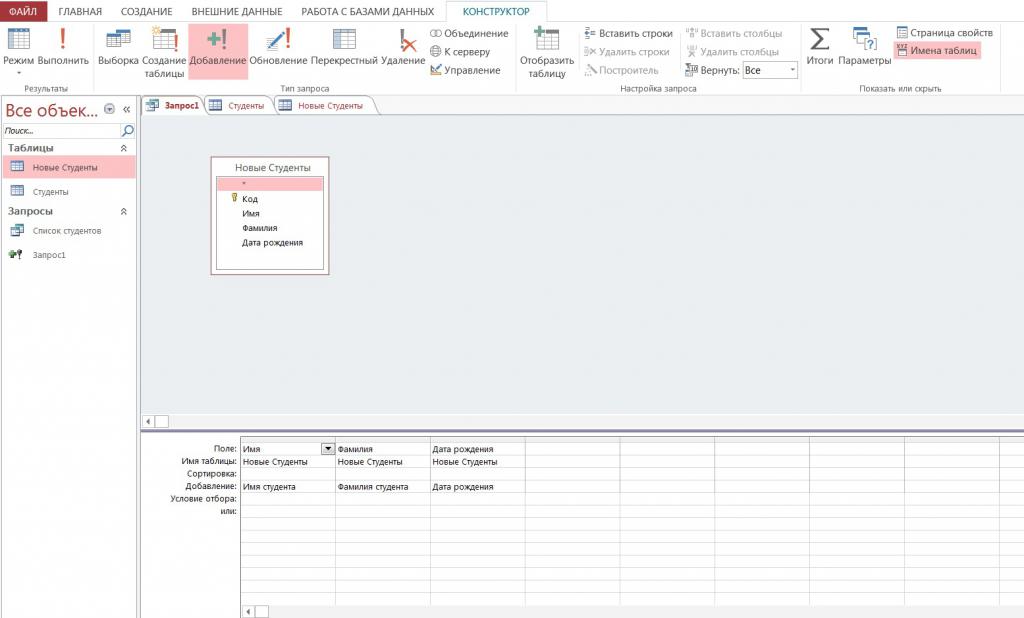
Task: Click the Новые Студенты field list title
Action: coord(272,168)
